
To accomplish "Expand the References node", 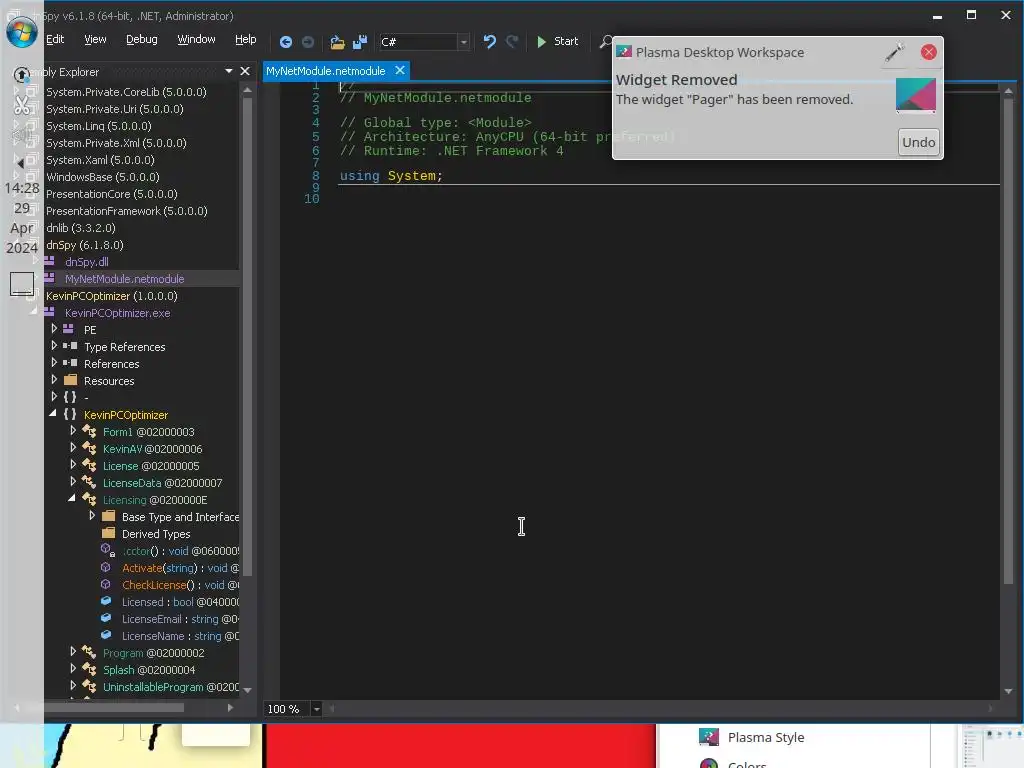I will [x=54, y=362].
